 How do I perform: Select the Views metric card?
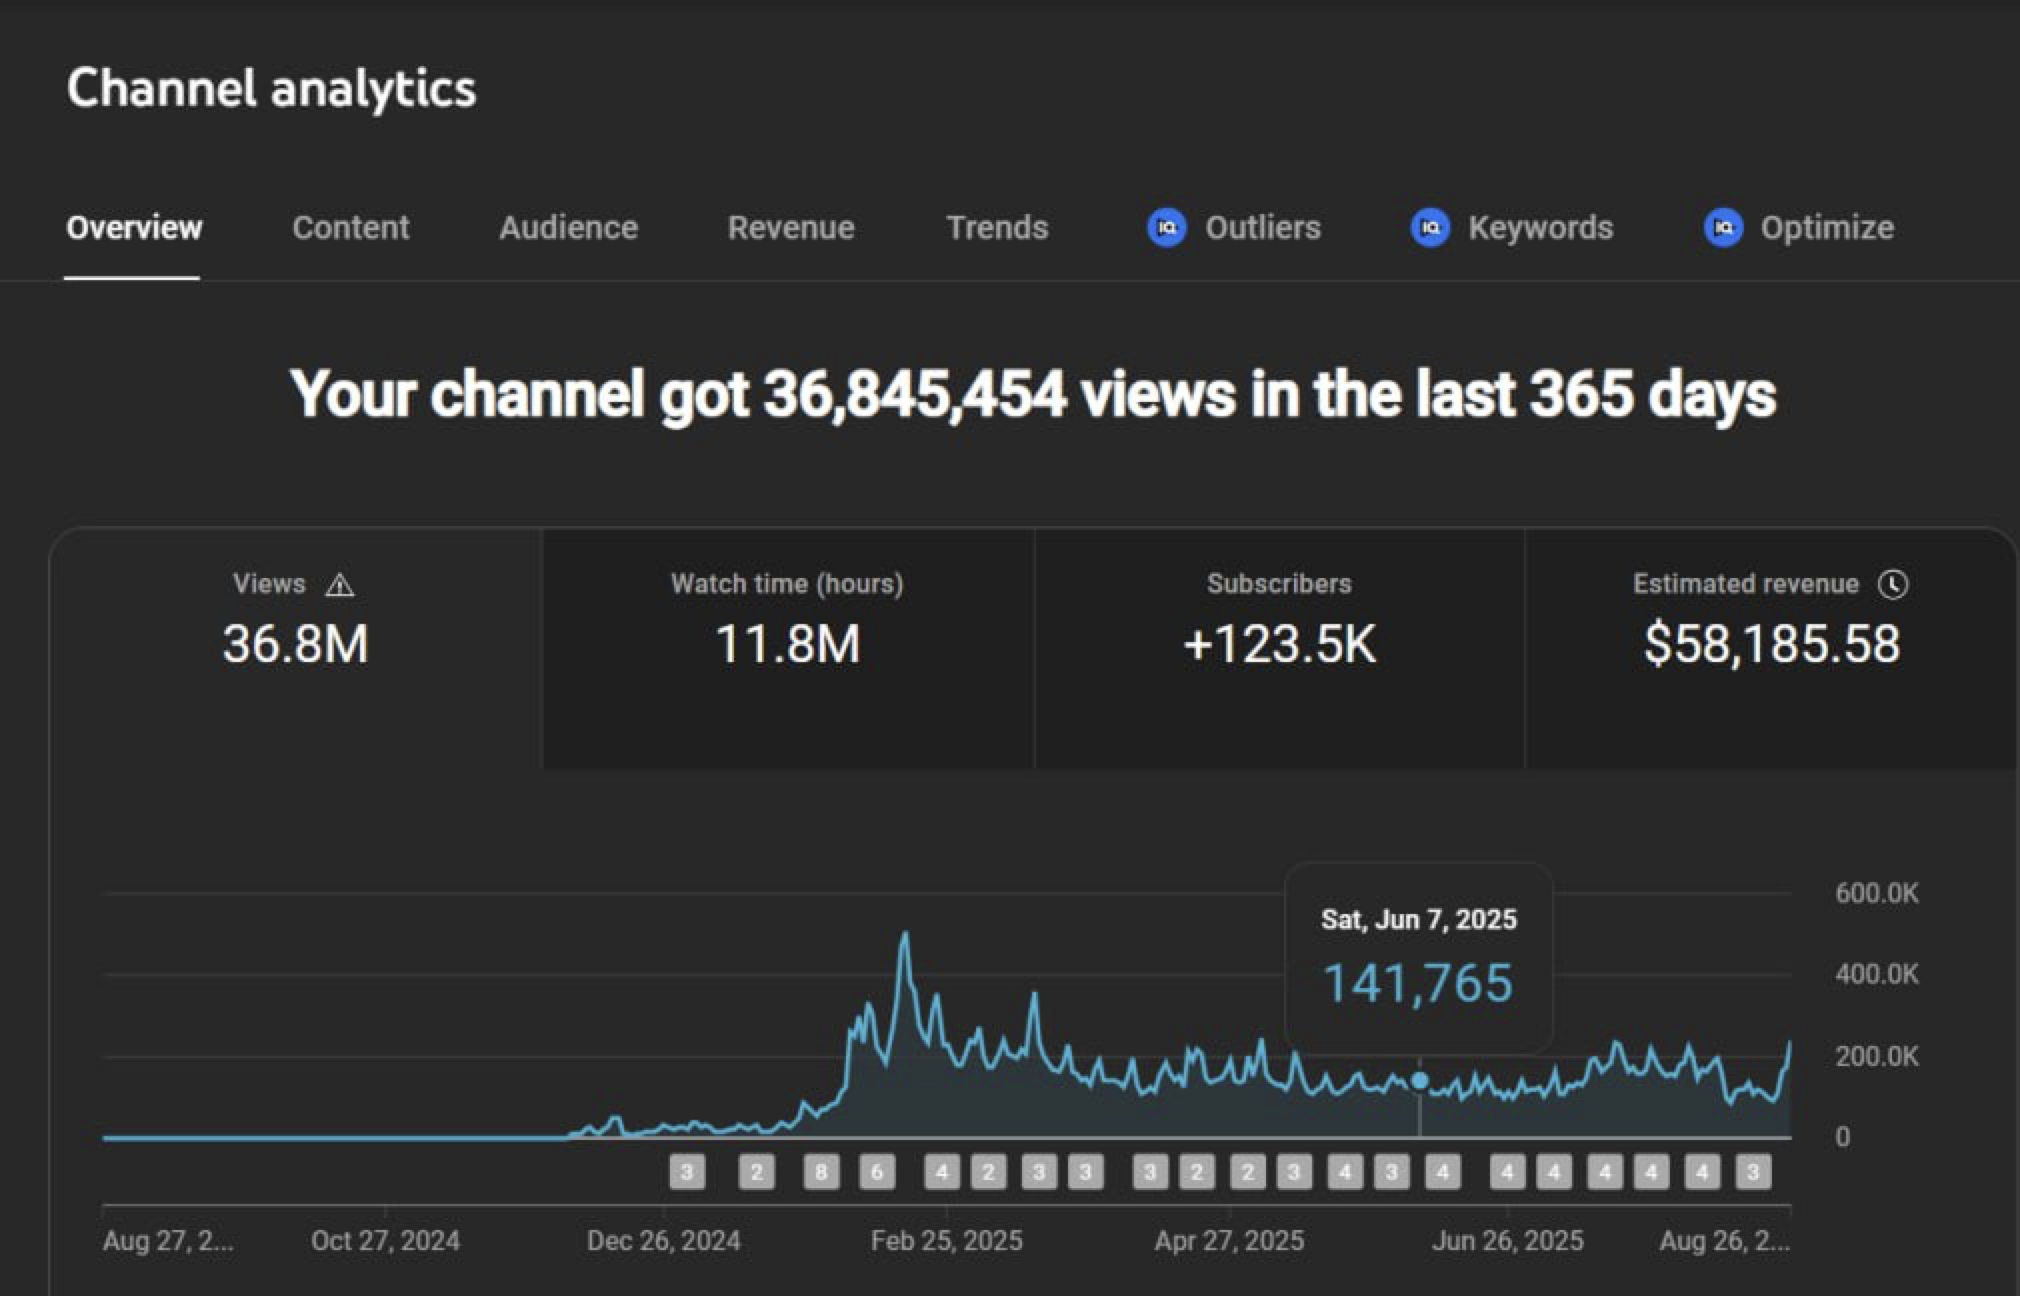(296, 646)
